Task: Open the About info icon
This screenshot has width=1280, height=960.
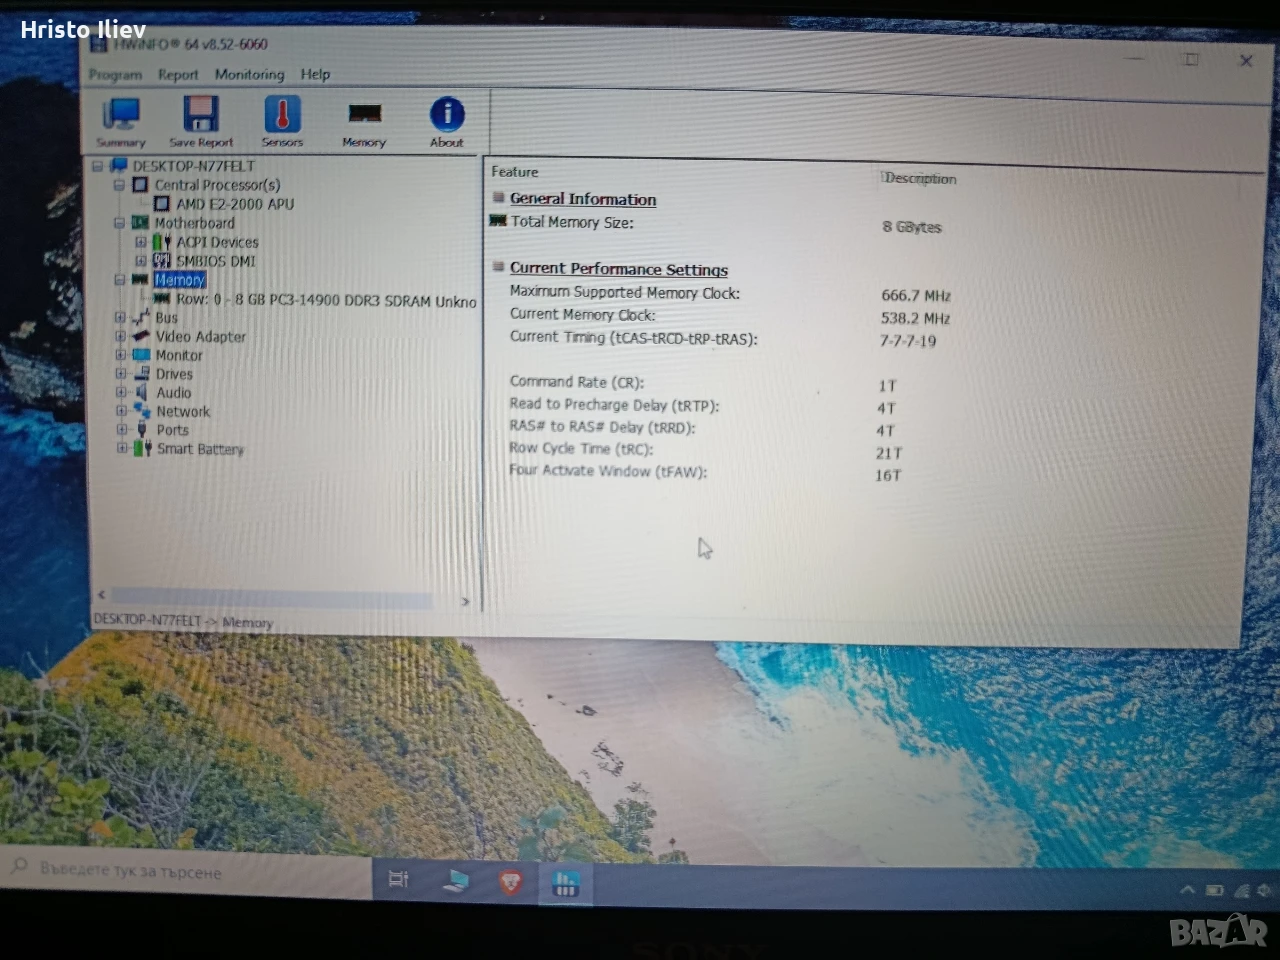Action: tap(447, 122)
